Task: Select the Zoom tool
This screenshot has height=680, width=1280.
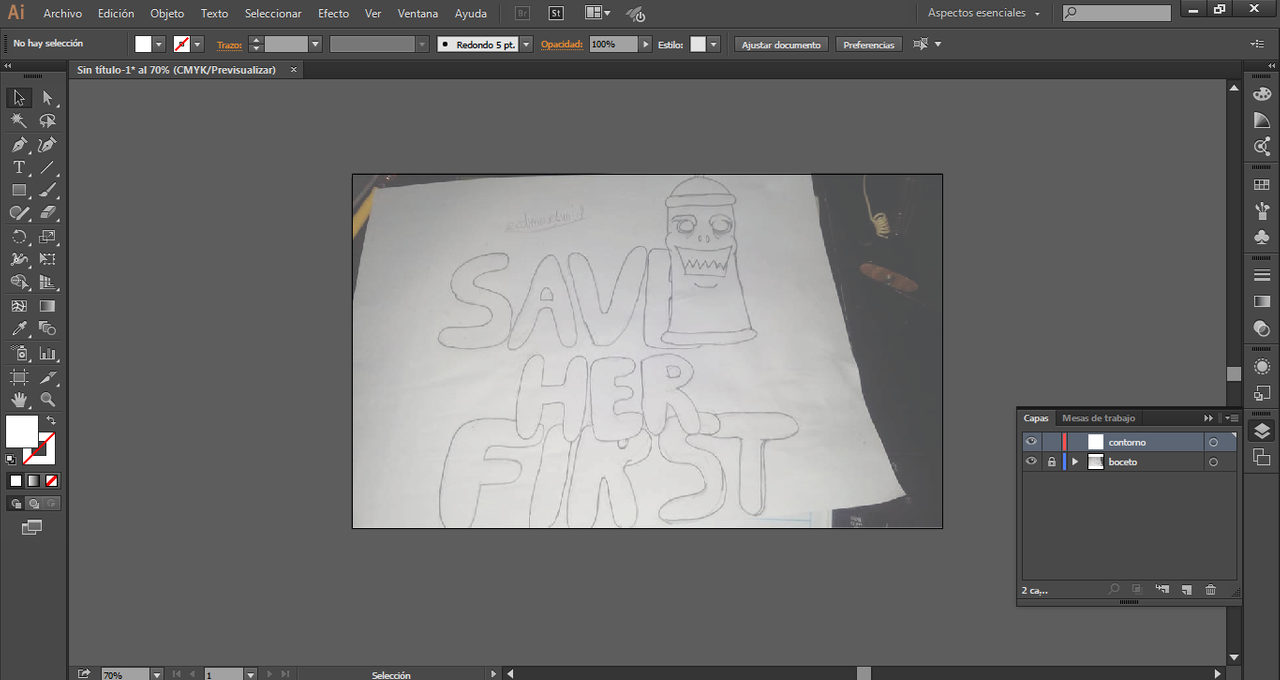Action: pos(47,400)
